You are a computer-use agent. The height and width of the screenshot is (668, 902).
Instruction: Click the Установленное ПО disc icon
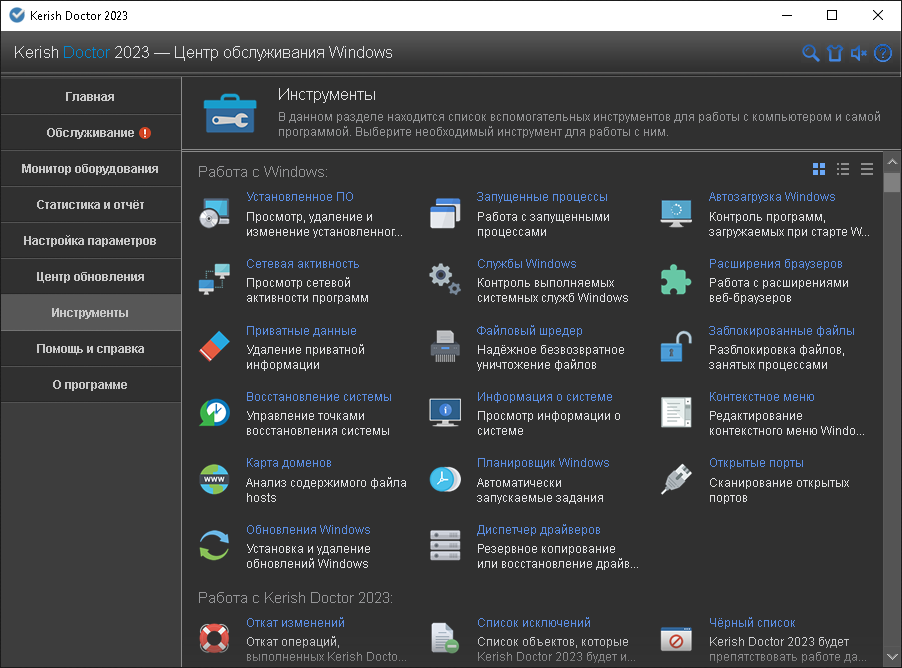215,213
